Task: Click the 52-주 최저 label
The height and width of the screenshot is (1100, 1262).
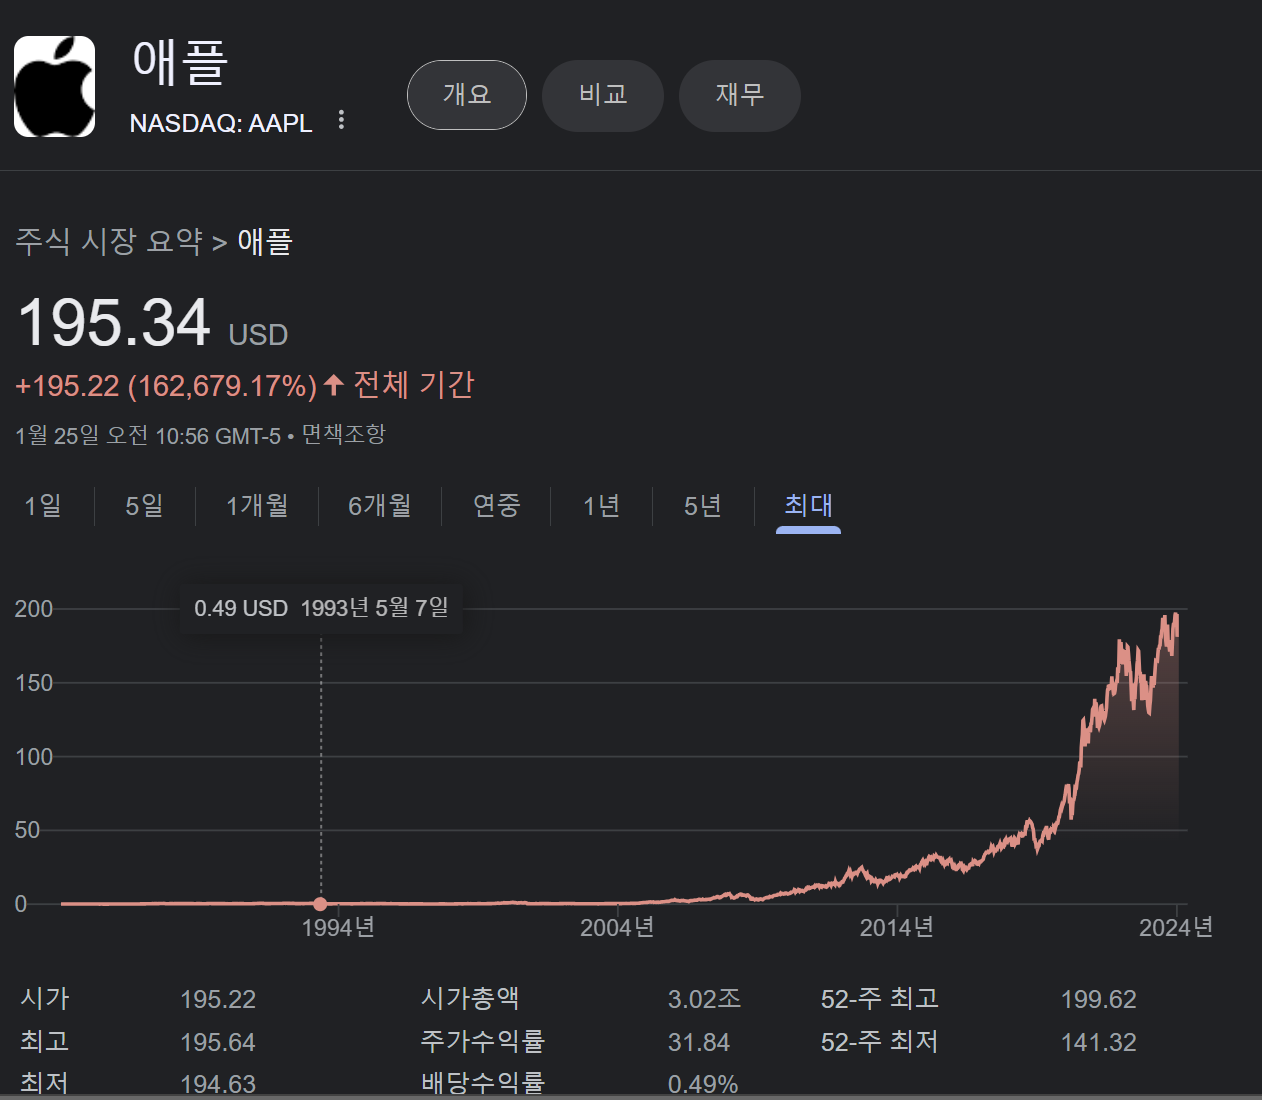Action: coord(880,1041)
